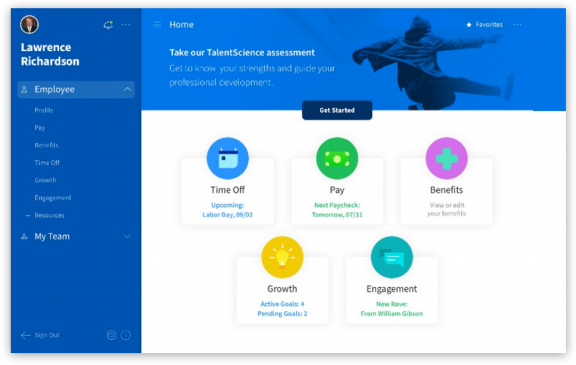
Task: Click the sidebar ellipsis next to notifications
Action: tap(126, 25)
